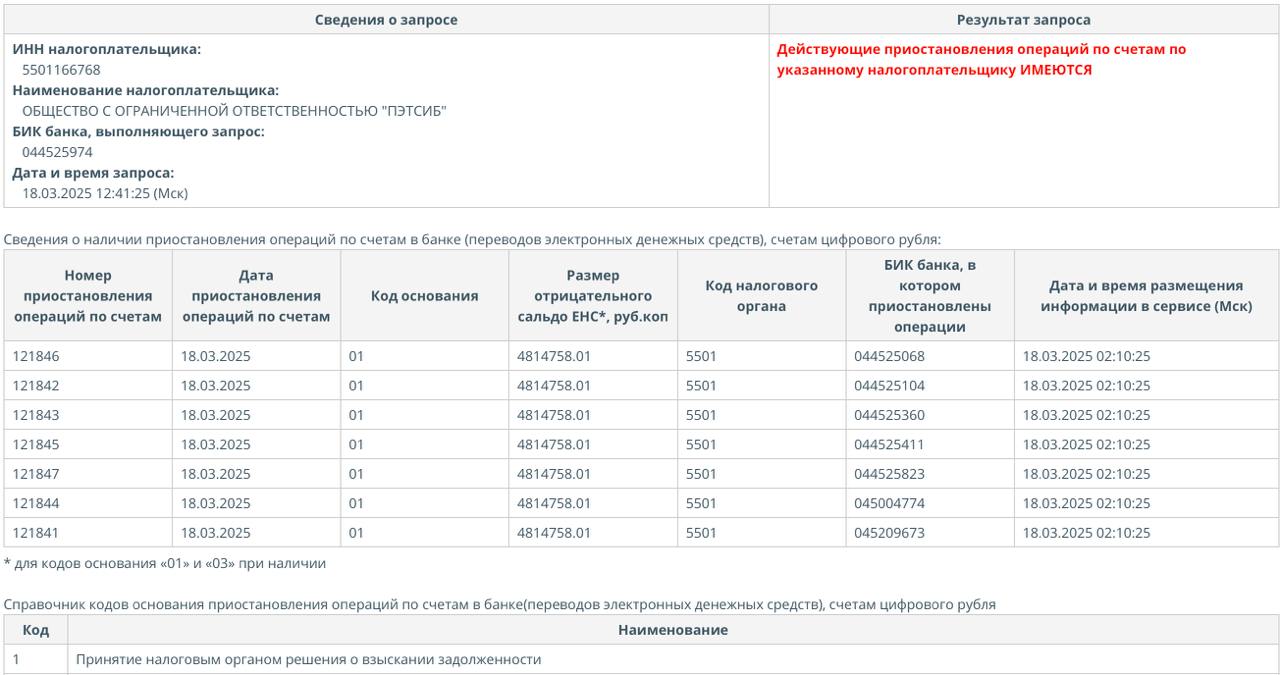
Task: Click taxpayer INN value 5501166768
Action: tap(61, 70)
